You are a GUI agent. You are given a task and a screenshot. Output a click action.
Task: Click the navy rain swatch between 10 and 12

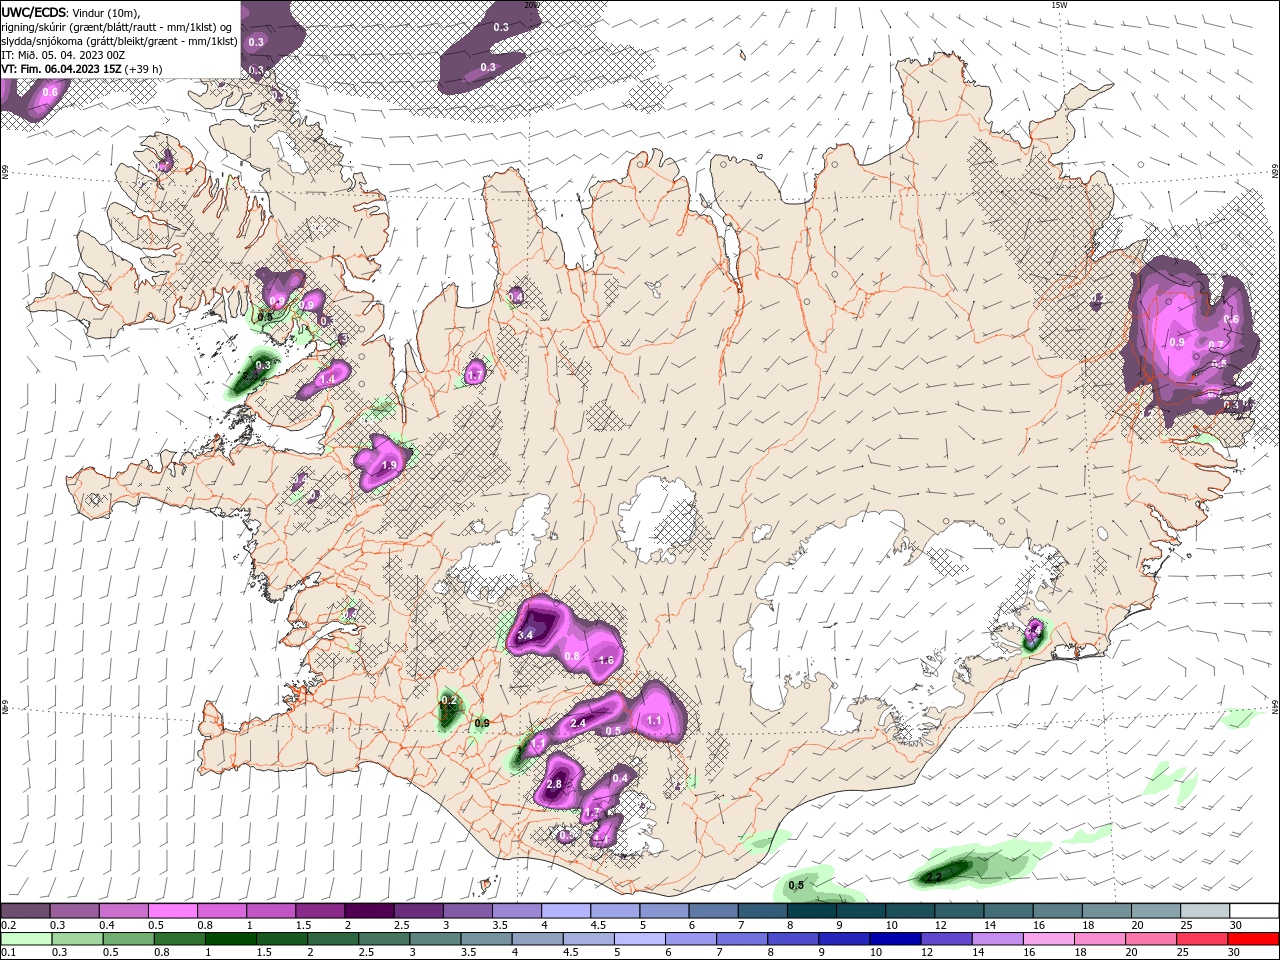click(x=894, y=939)
